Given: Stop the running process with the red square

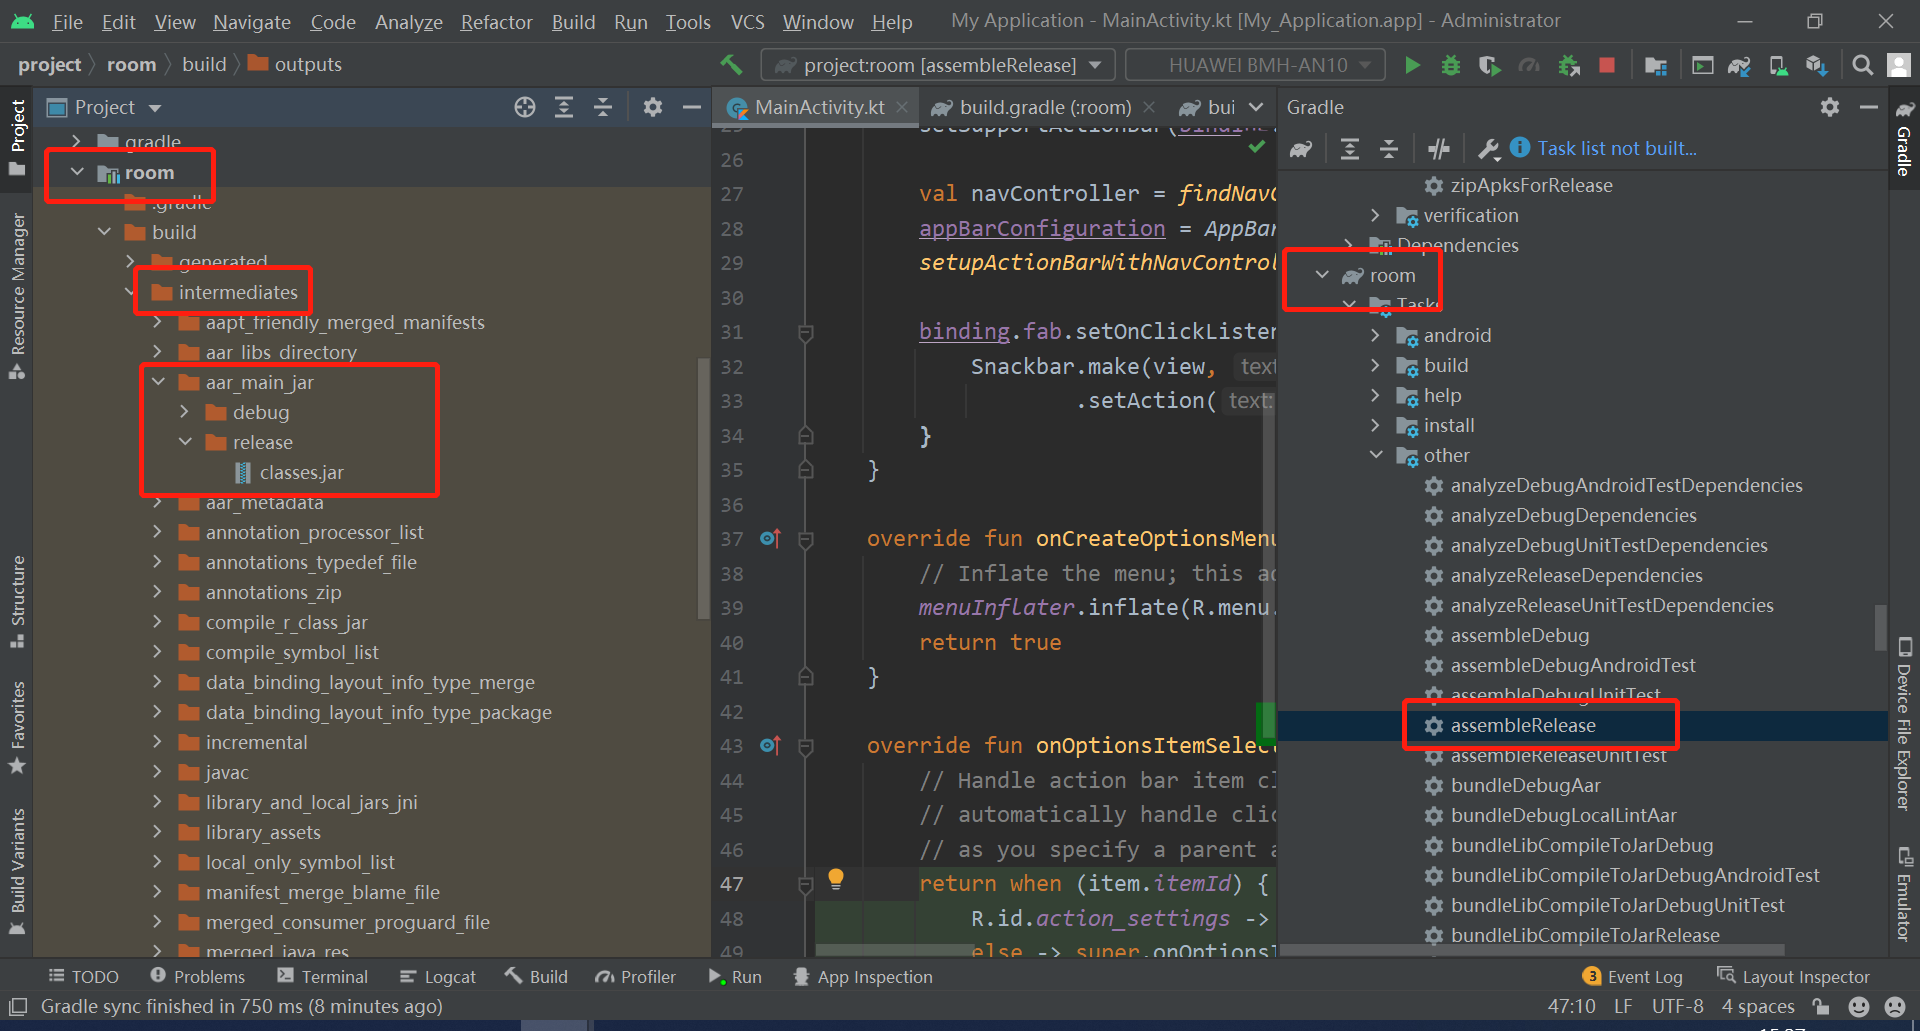Looking at the screenshot, I should pyautogui.click(x=1607, y=65).
